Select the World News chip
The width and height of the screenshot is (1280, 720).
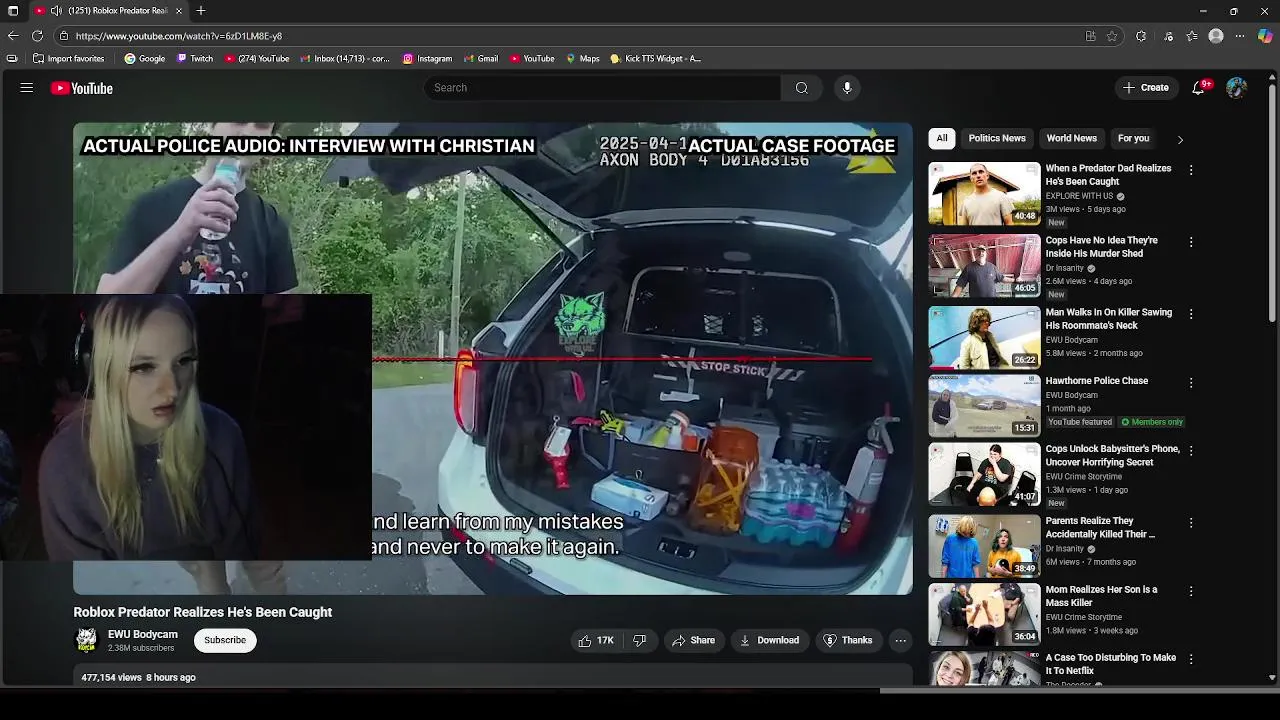click(x=1072, y=138)
